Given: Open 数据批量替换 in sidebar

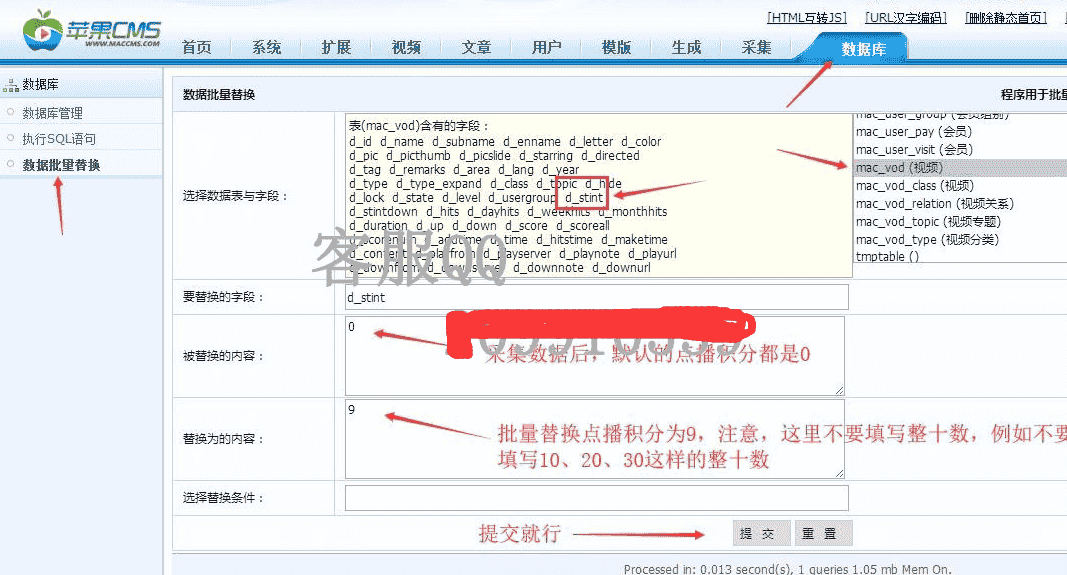Looking at the screenshot, I should [x=61, y=165].
